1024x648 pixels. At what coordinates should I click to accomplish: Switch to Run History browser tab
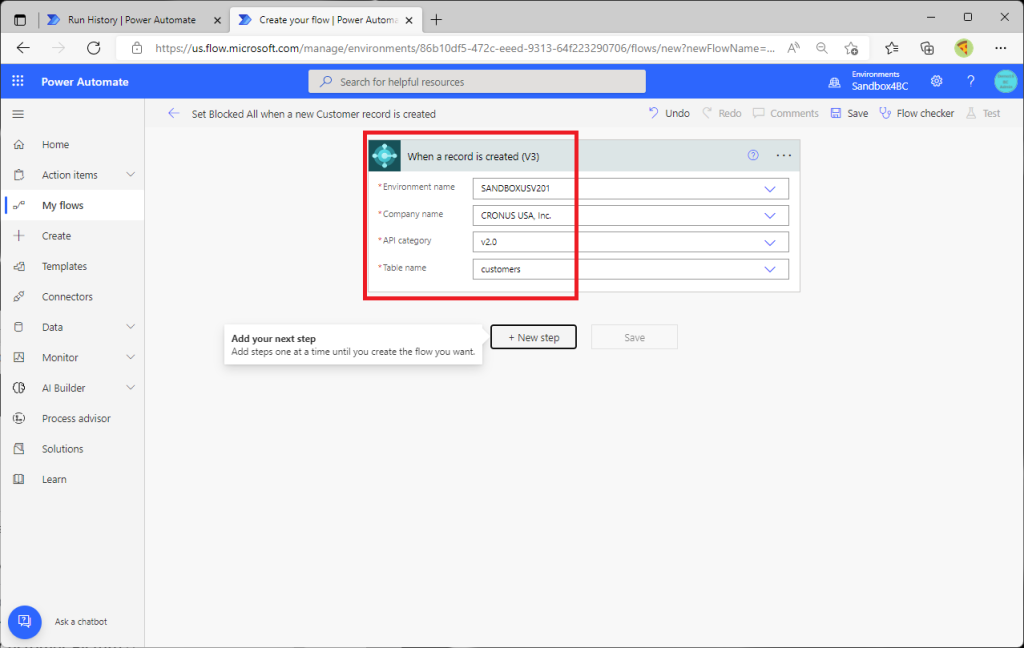(131, 20)
